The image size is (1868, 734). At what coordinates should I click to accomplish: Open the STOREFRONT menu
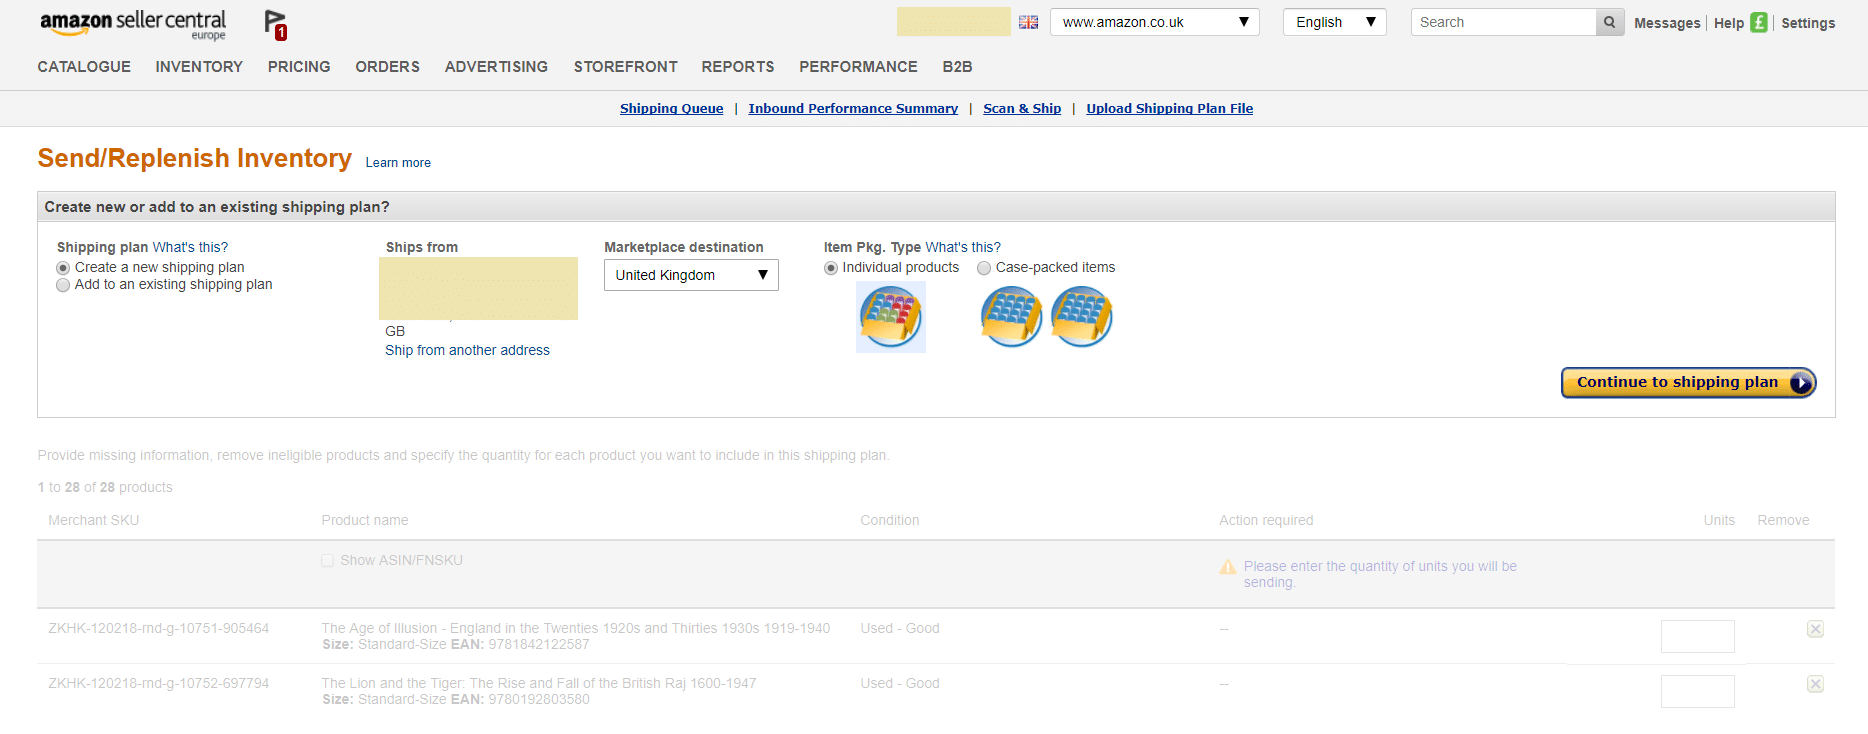click(x=625, y=67)
